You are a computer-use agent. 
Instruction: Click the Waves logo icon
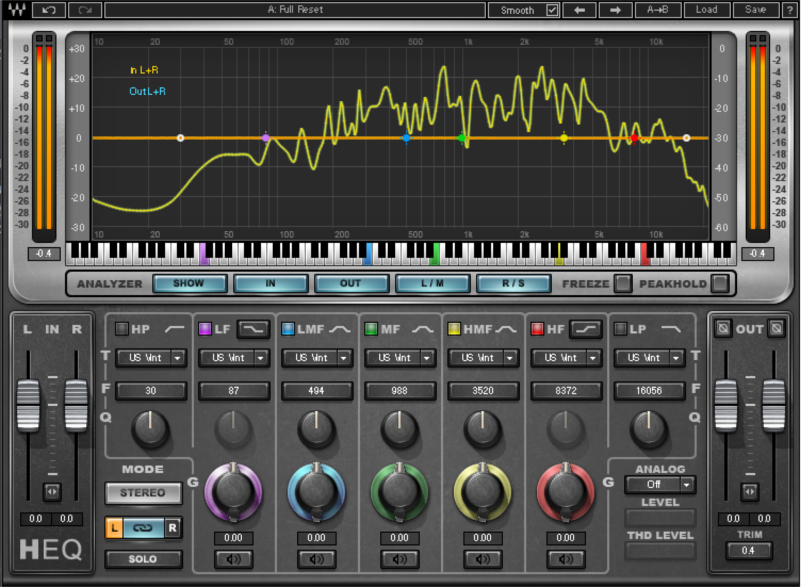[17, 10]
